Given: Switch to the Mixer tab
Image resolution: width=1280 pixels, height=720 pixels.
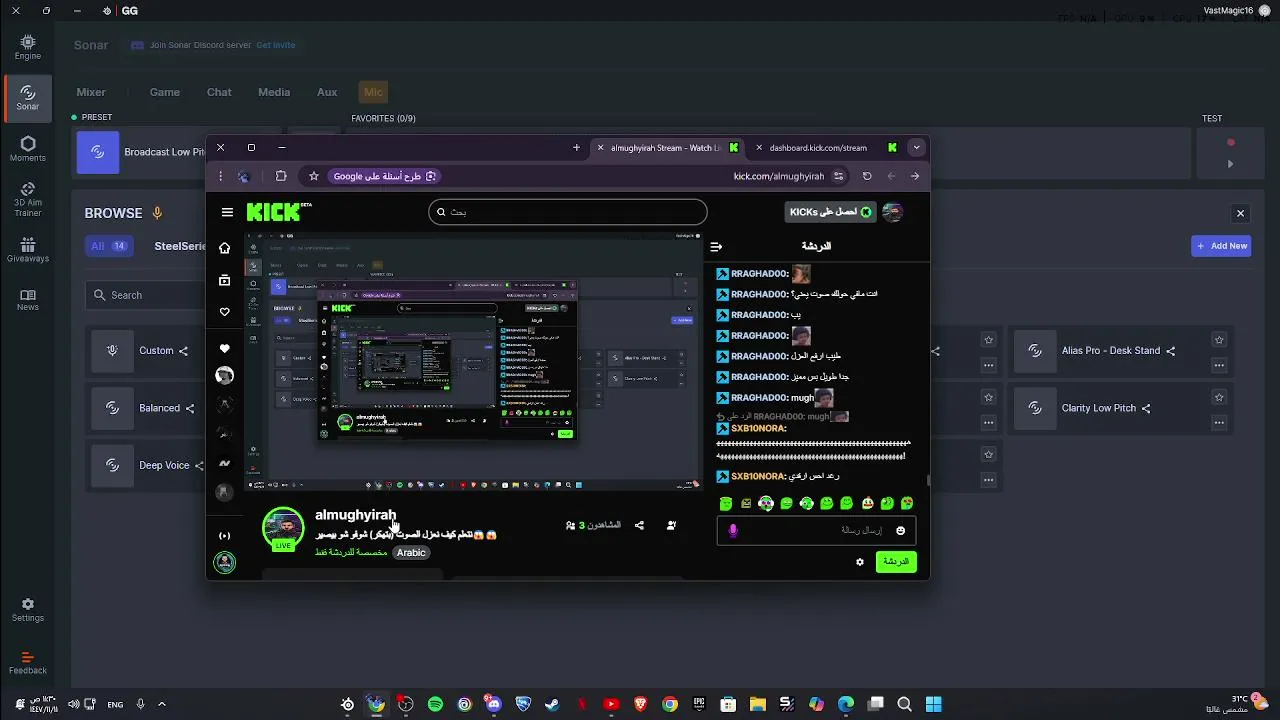Looking at the screenshot, I should (91, 92).
